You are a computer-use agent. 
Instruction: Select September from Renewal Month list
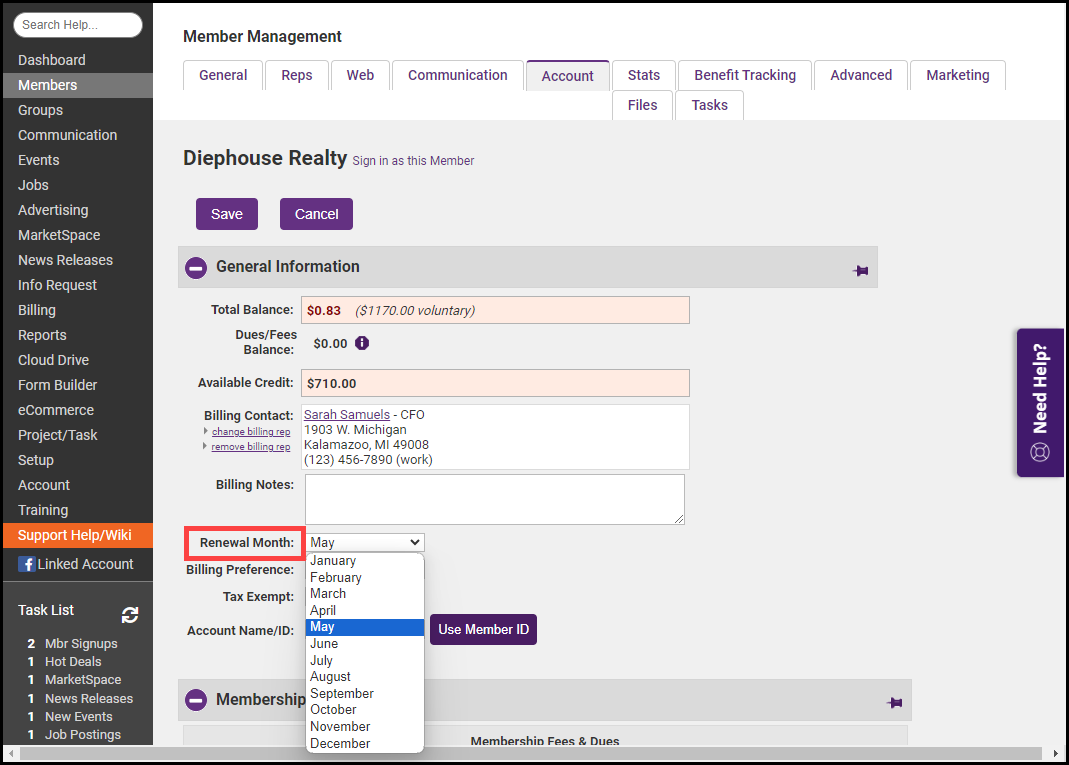pyautogui.click(x=342, y=693)
